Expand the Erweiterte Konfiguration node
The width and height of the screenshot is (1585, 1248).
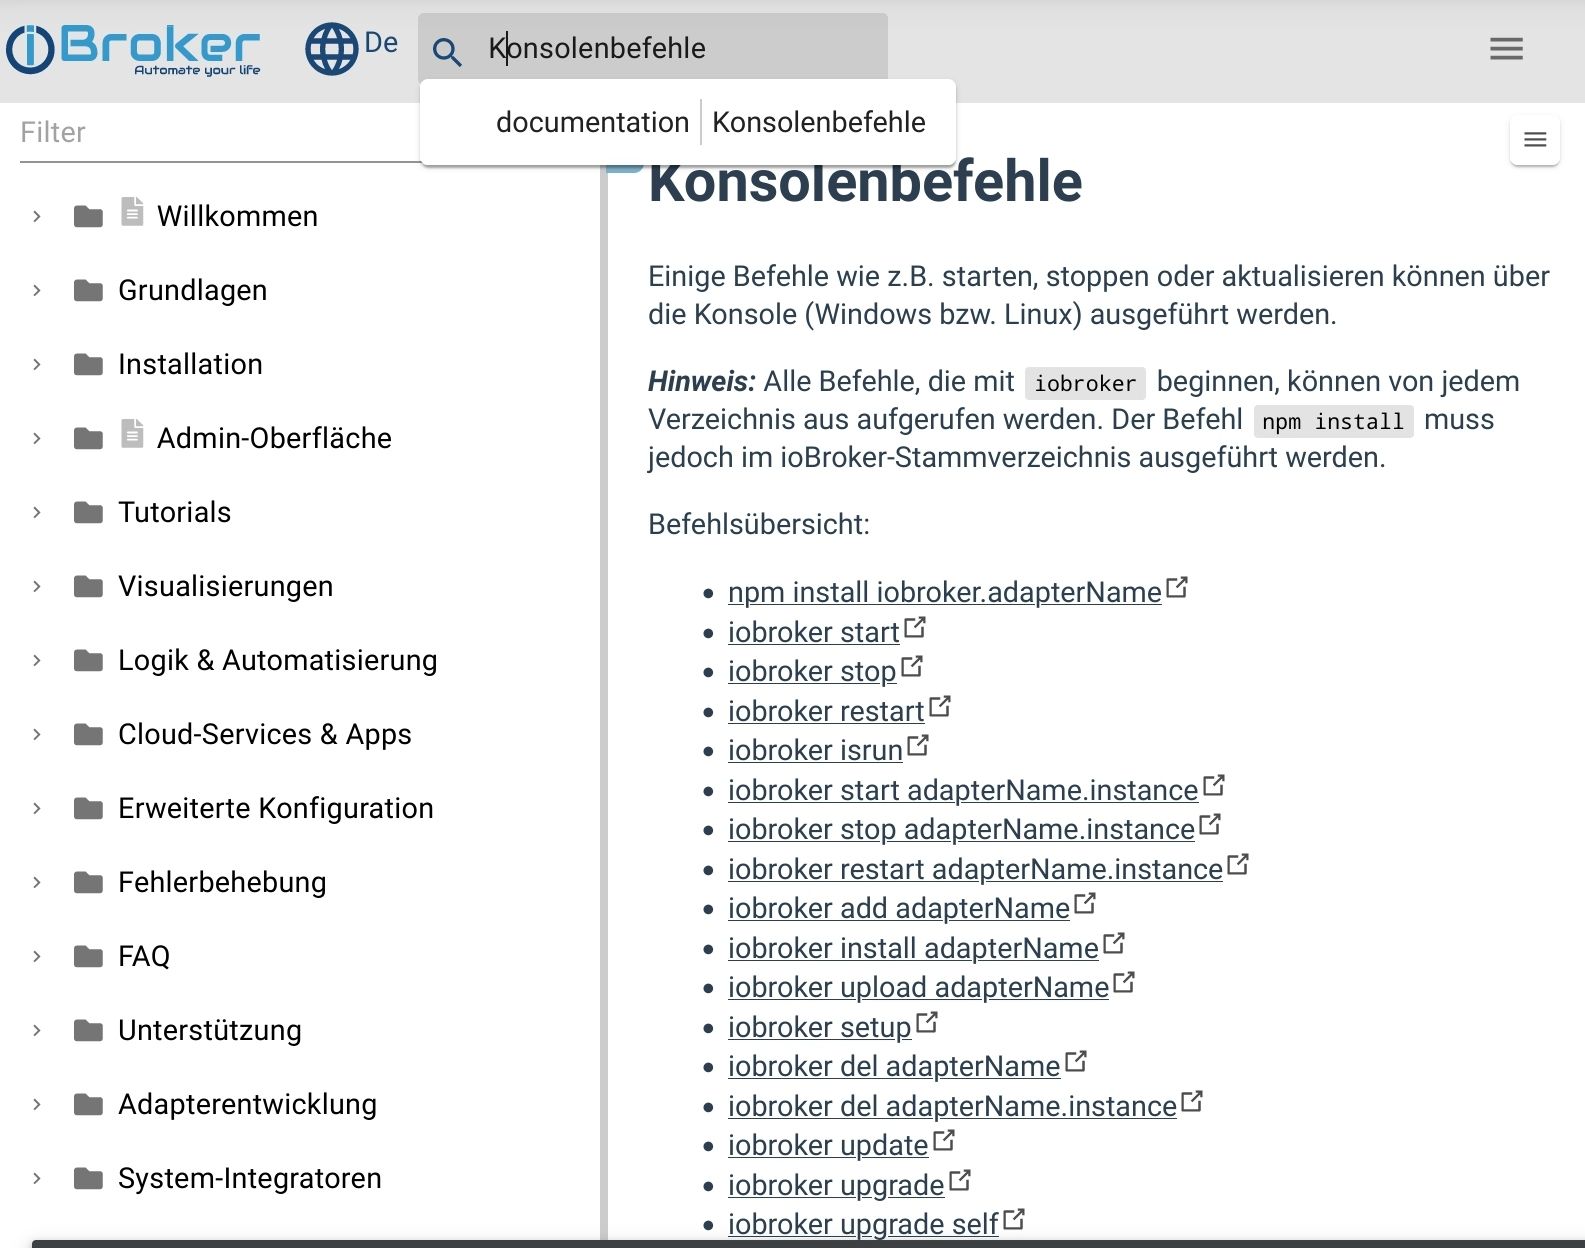point(37,808)
